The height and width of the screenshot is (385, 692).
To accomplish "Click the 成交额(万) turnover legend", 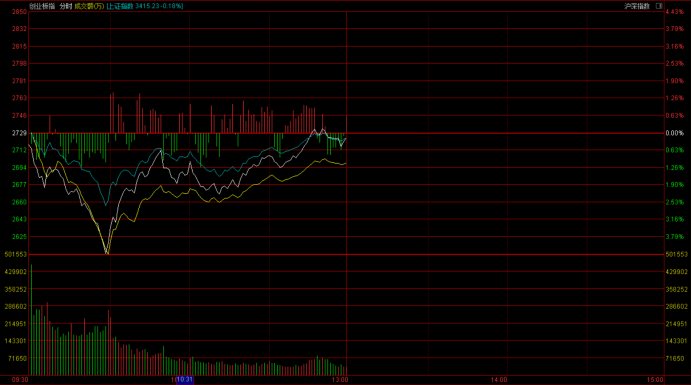I will [89, 6].
